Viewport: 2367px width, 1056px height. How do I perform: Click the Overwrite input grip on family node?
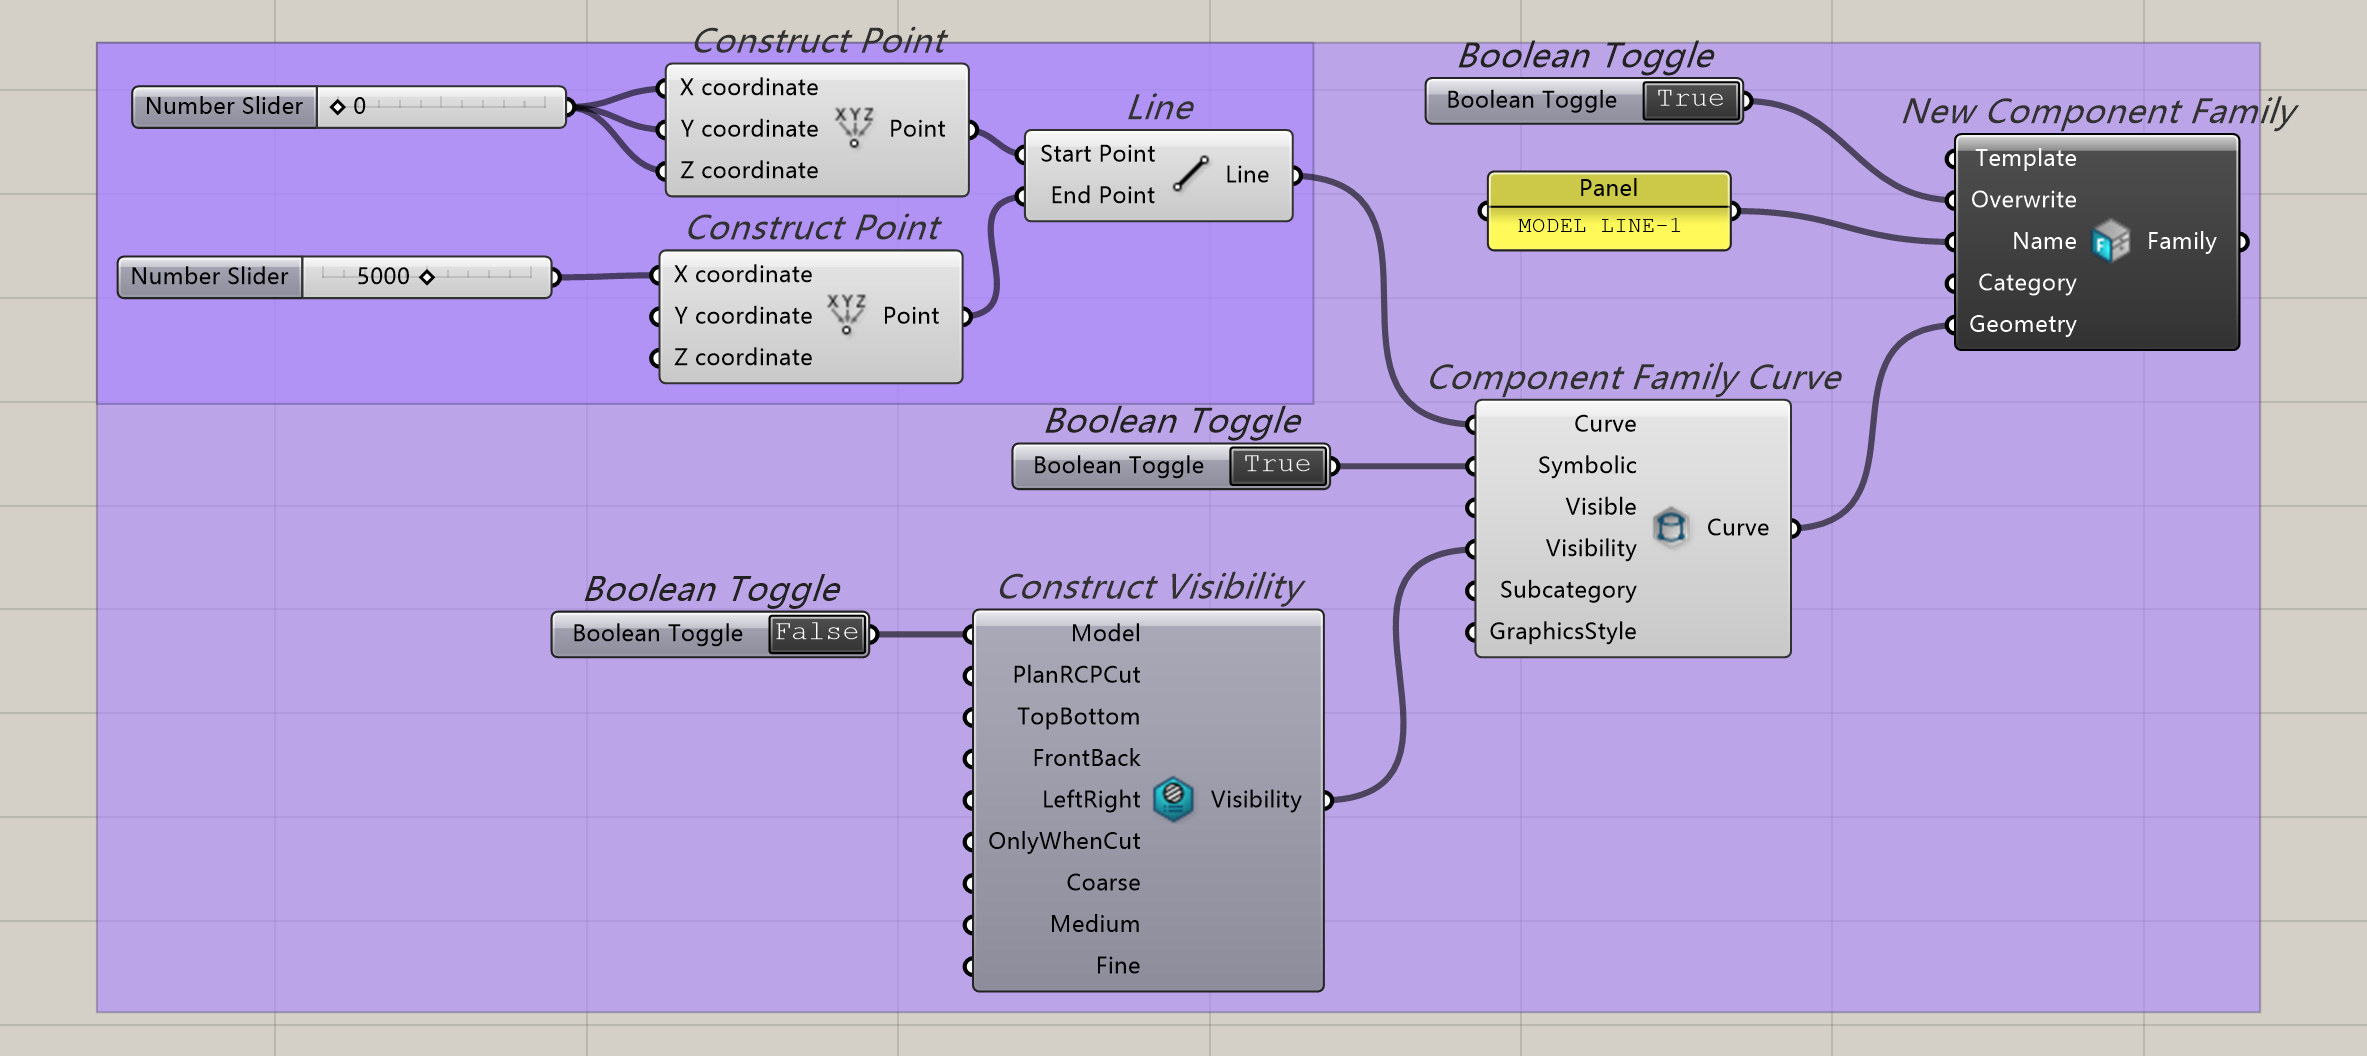point(1952,200)
